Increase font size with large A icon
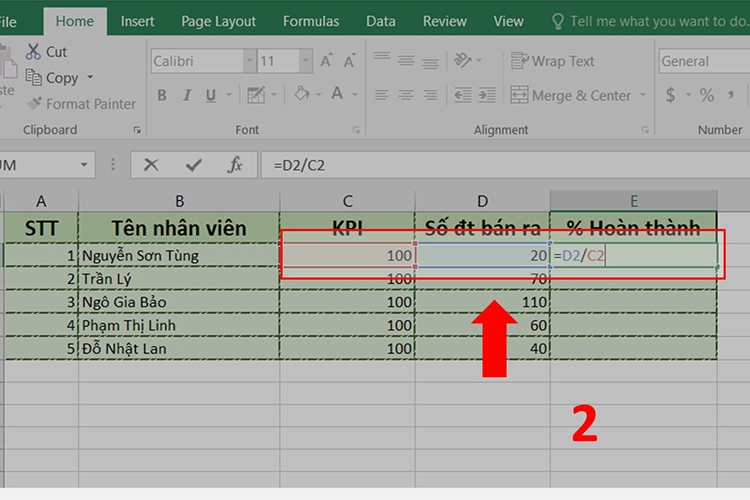This screenshot has height=500, width=750. [x=326, y=61]
